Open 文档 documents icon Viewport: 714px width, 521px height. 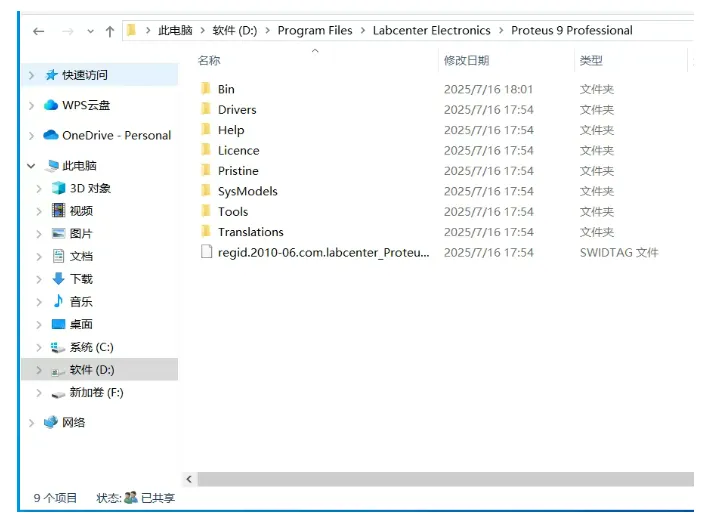58,255
